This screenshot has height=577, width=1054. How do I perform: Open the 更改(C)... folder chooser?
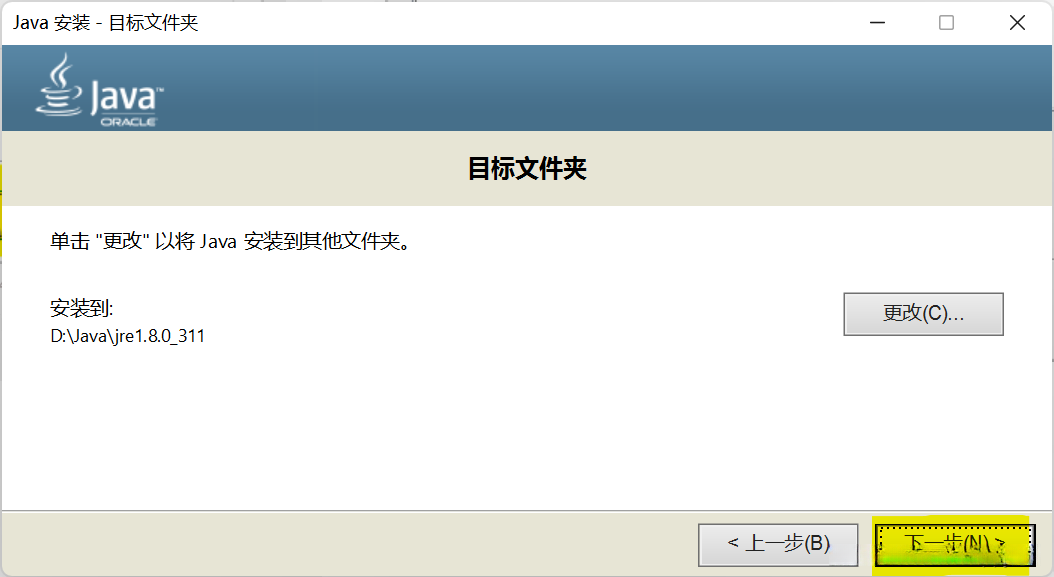tap(924, 313)
